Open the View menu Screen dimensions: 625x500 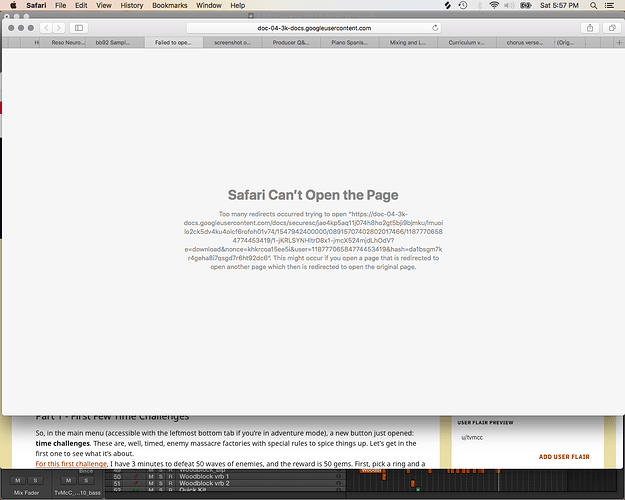click(x=104, y=5)
